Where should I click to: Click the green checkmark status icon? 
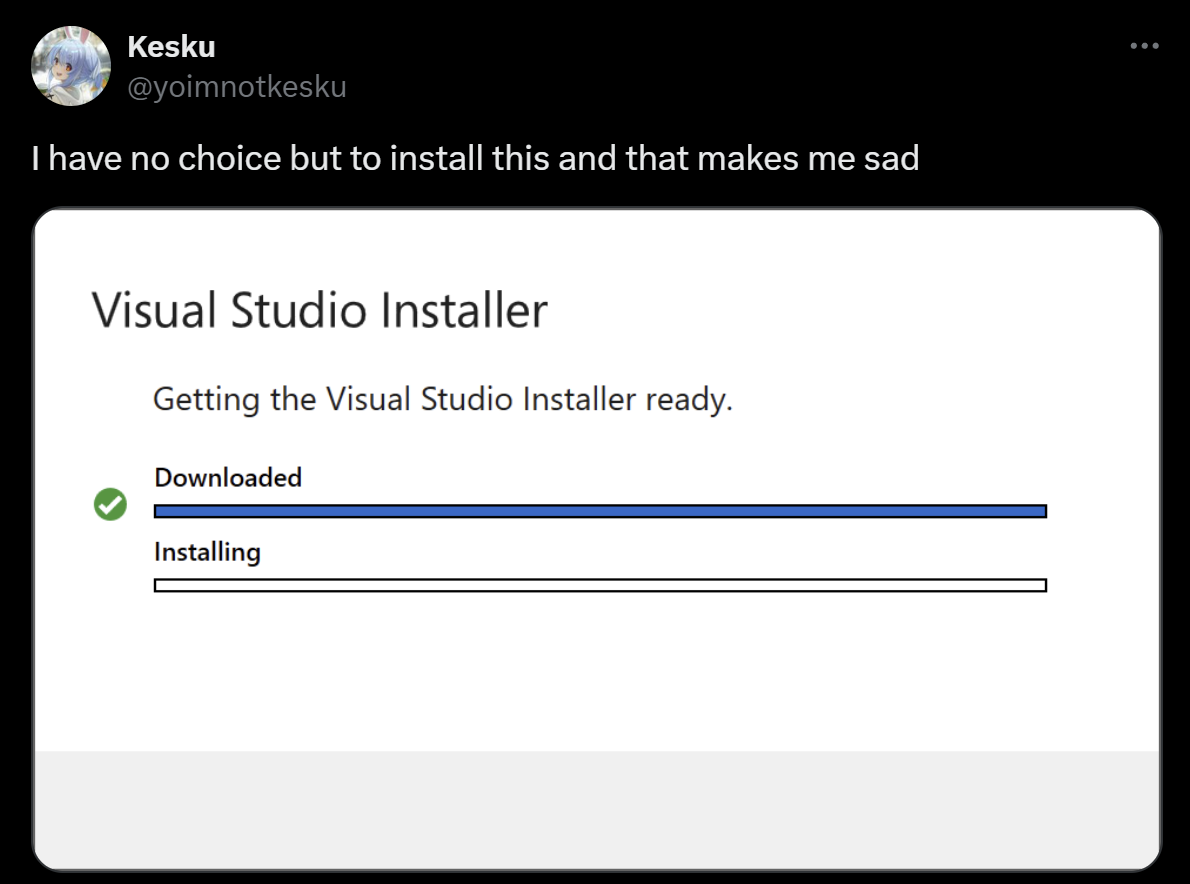click(110, 505)
